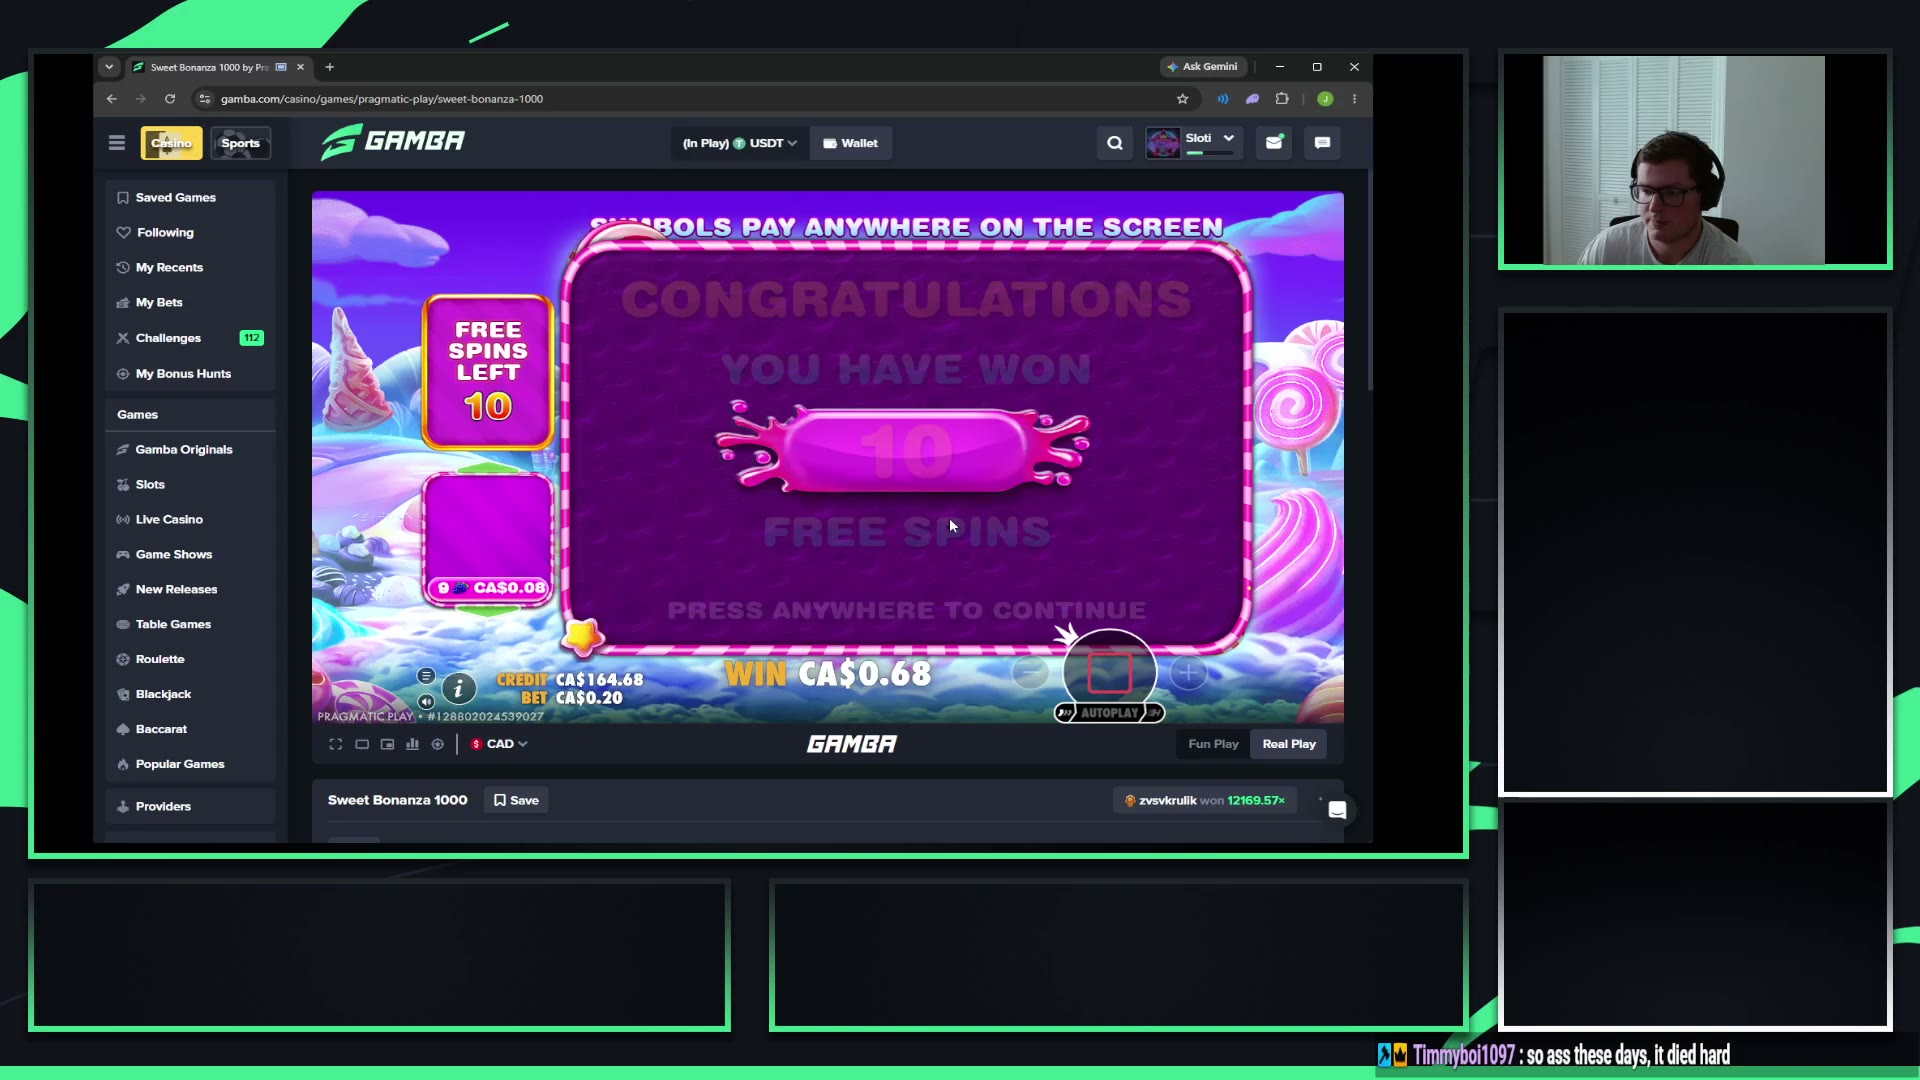Search games with the magnifier icon
Screen dimensions: 1920x1080
pos(1115,143)
